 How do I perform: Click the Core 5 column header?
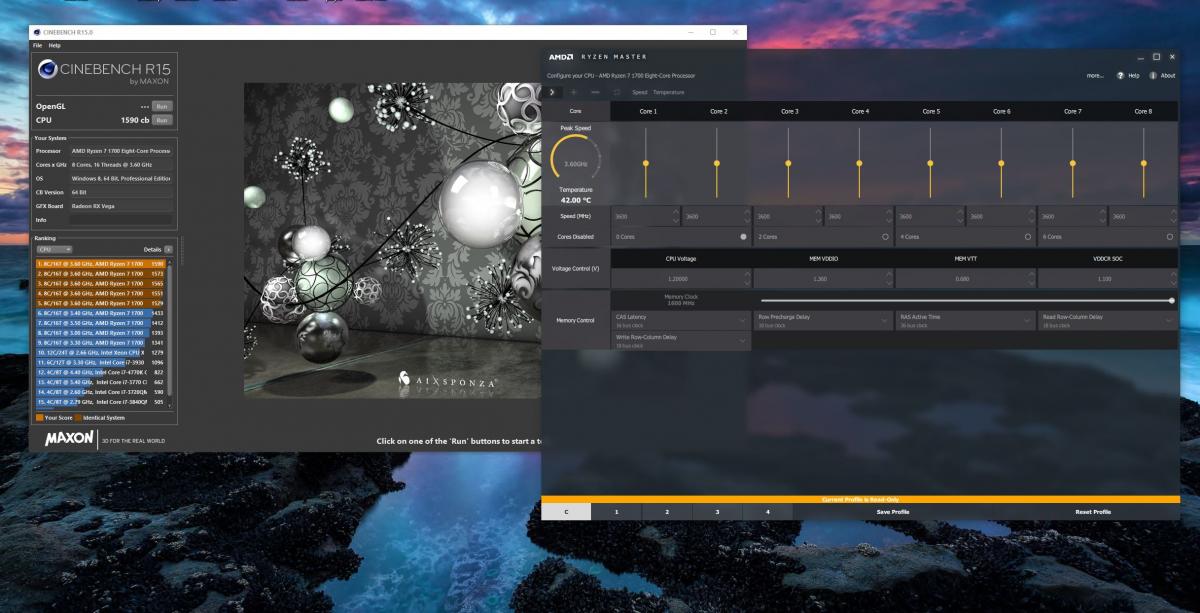pos(930,111)
